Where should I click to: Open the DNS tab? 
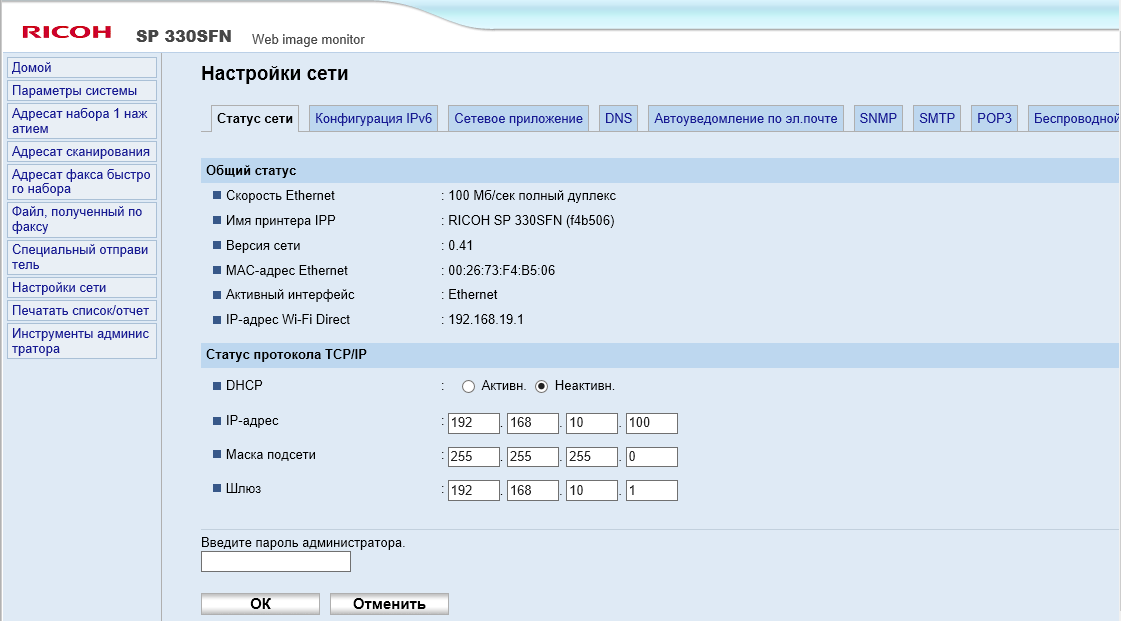[618, 119]
